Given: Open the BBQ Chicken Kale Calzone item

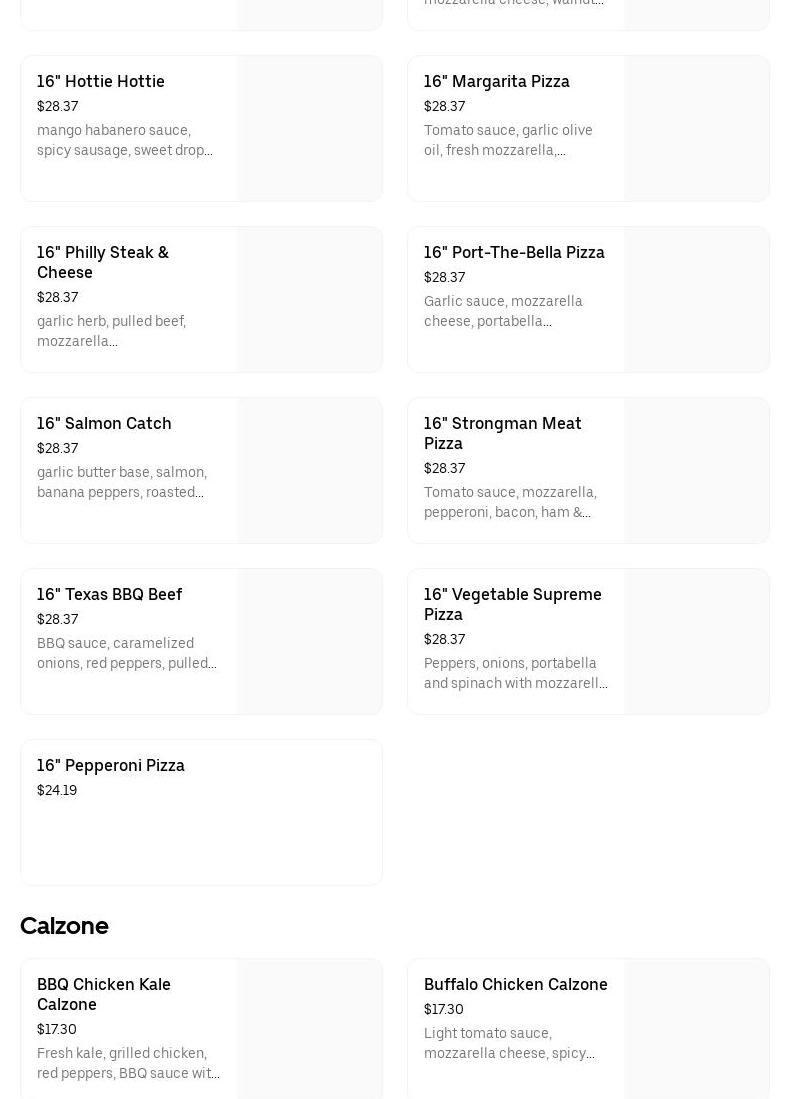Looking at the screenshot, I should click(x=104, y=994).
